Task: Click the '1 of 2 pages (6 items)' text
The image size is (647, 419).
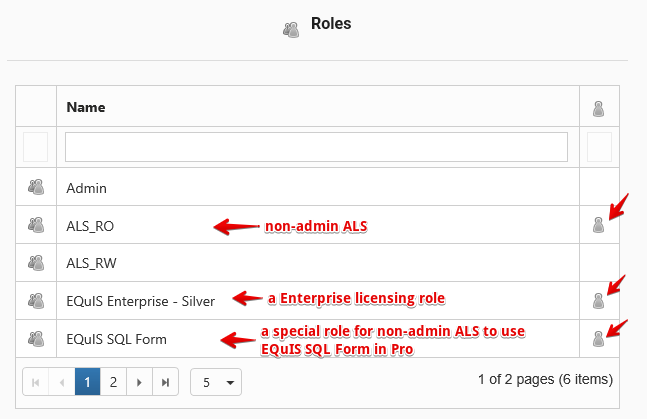Action: click(545, 379)
